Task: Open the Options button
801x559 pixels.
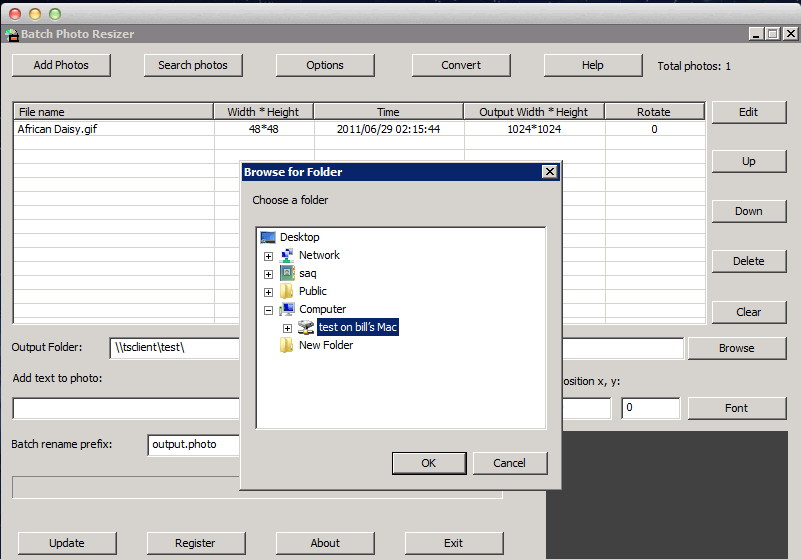Action: [x=324, y=65]
